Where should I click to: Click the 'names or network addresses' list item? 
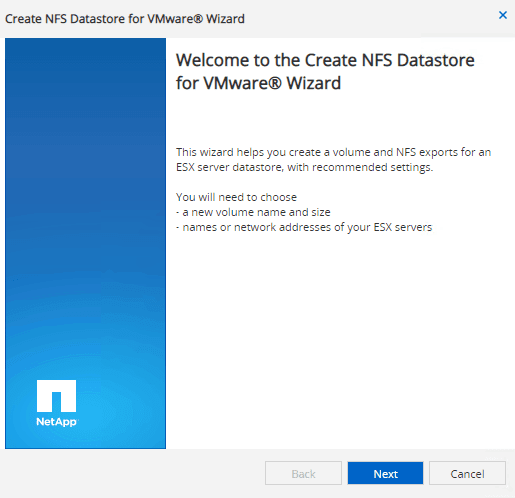click(x=304, y=227)
